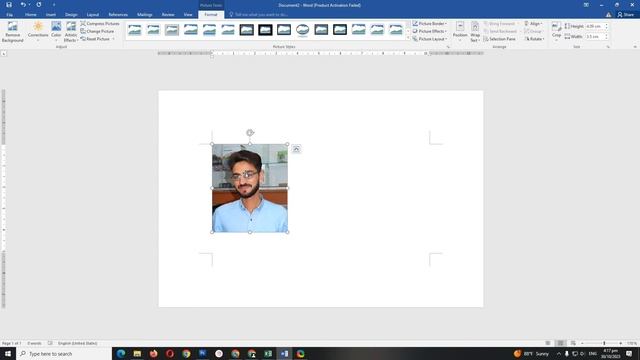Open the Rotate dropdown
Image resolution: width=640 pixels, height=360 pixels.
pyautogui.click(x=535, y=39)
